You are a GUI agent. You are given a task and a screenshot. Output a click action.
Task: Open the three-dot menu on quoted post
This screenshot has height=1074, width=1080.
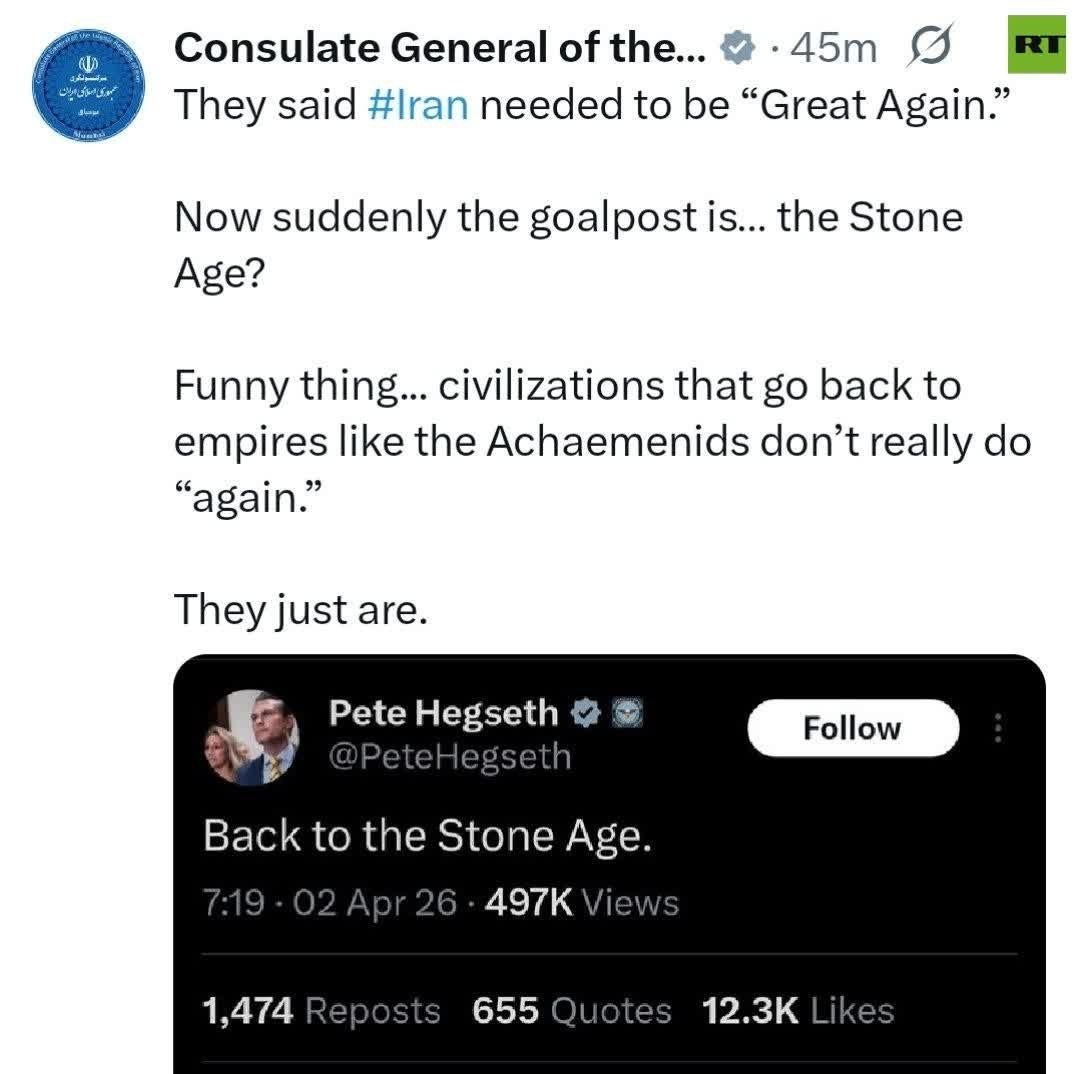996,728
